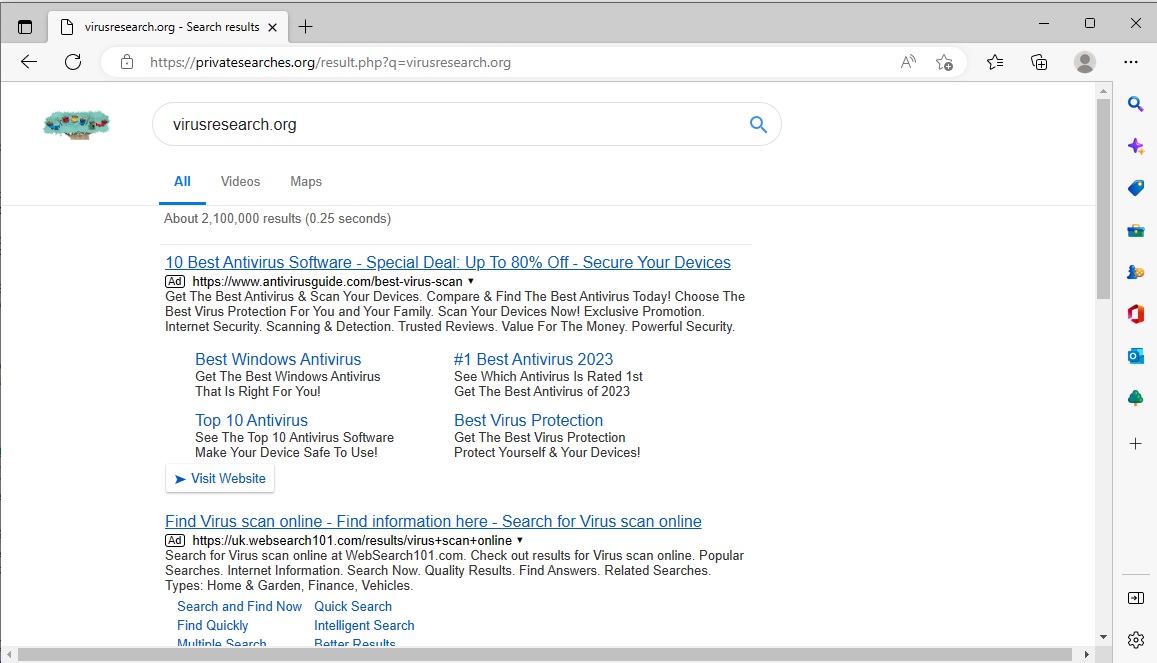The width and height of the screenshot is (1157, 663).
Task: Toggle sidebar visibility icon
Action: [x=1136, y=598]
